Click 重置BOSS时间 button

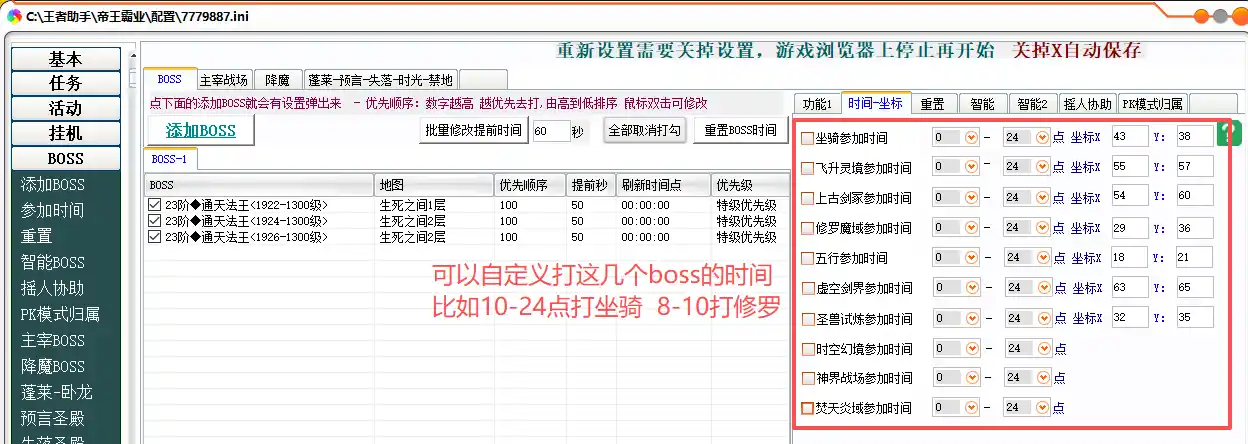tap(740, 130)
